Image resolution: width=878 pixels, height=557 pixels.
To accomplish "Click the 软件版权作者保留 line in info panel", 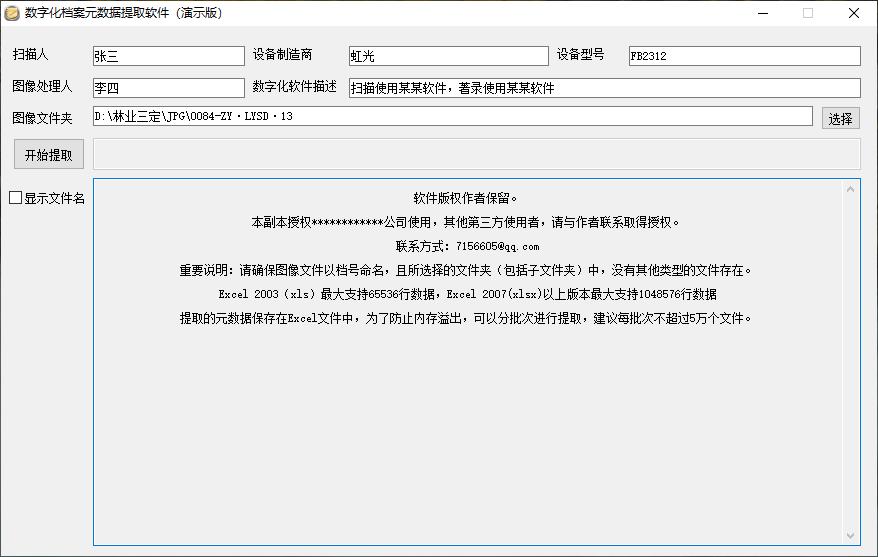I will coord(466,198).
